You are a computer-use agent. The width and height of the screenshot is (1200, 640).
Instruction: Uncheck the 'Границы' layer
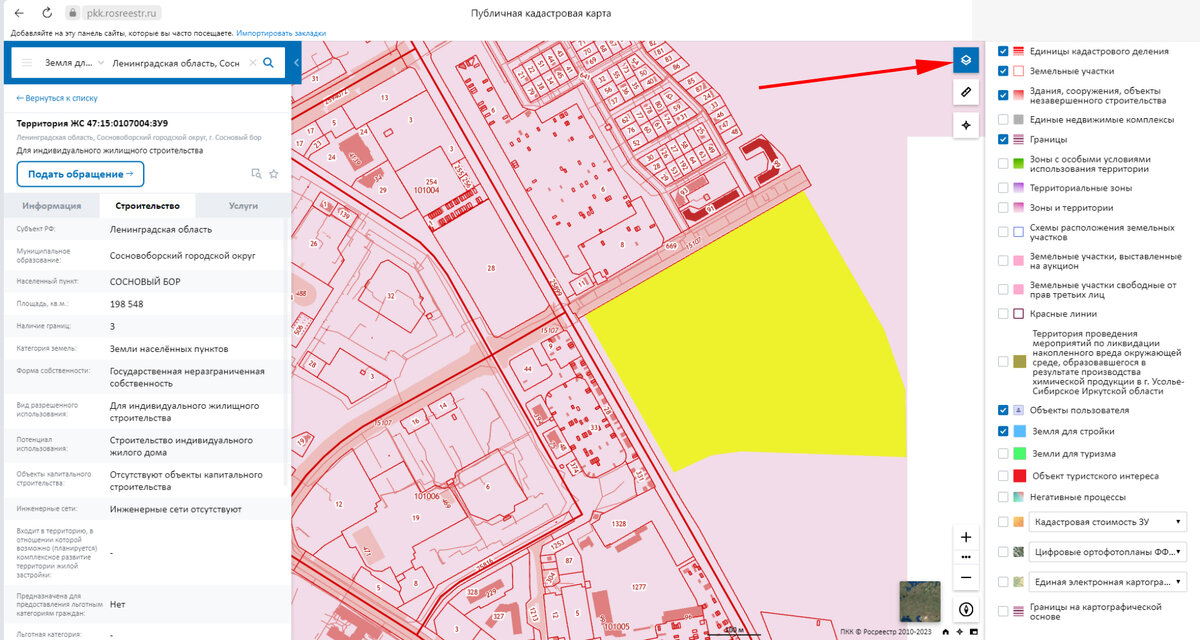coord(1003,139)
